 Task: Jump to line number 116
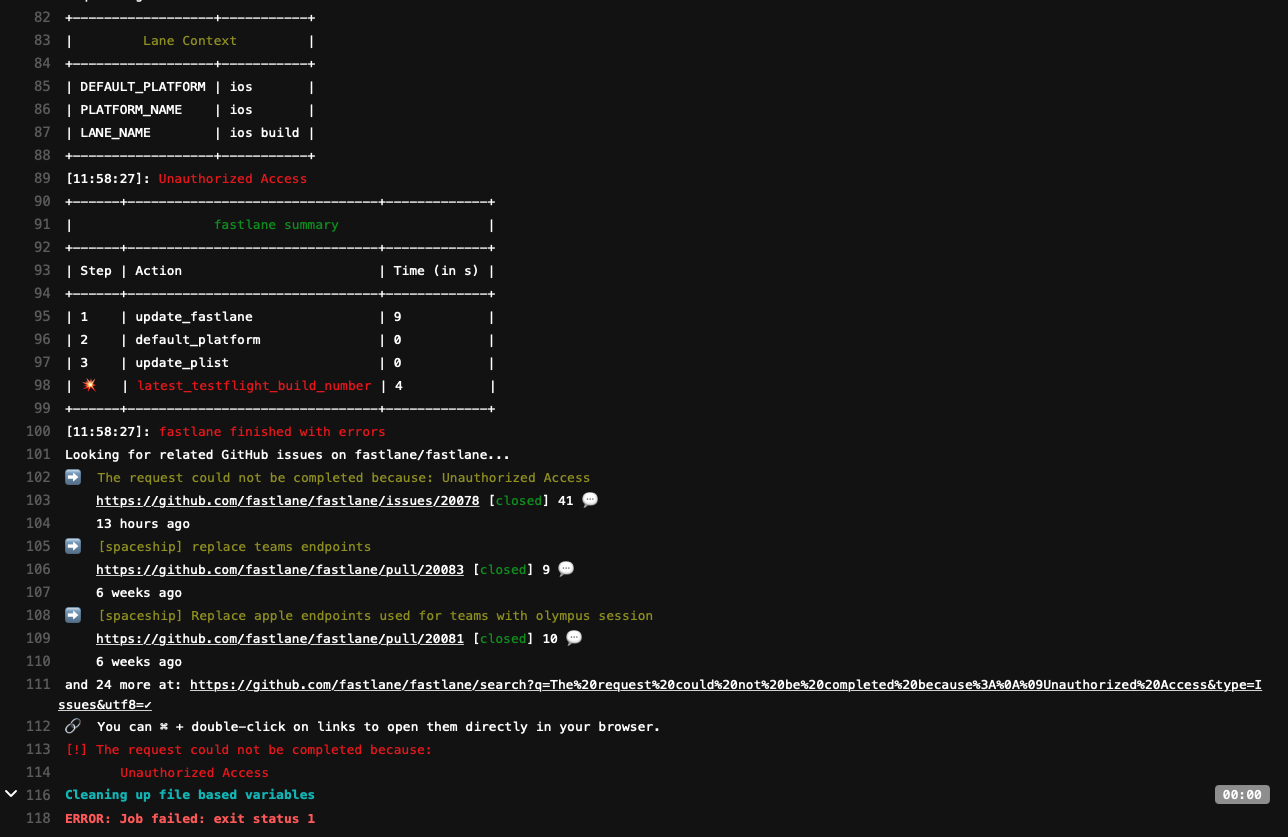click(38, 795)
